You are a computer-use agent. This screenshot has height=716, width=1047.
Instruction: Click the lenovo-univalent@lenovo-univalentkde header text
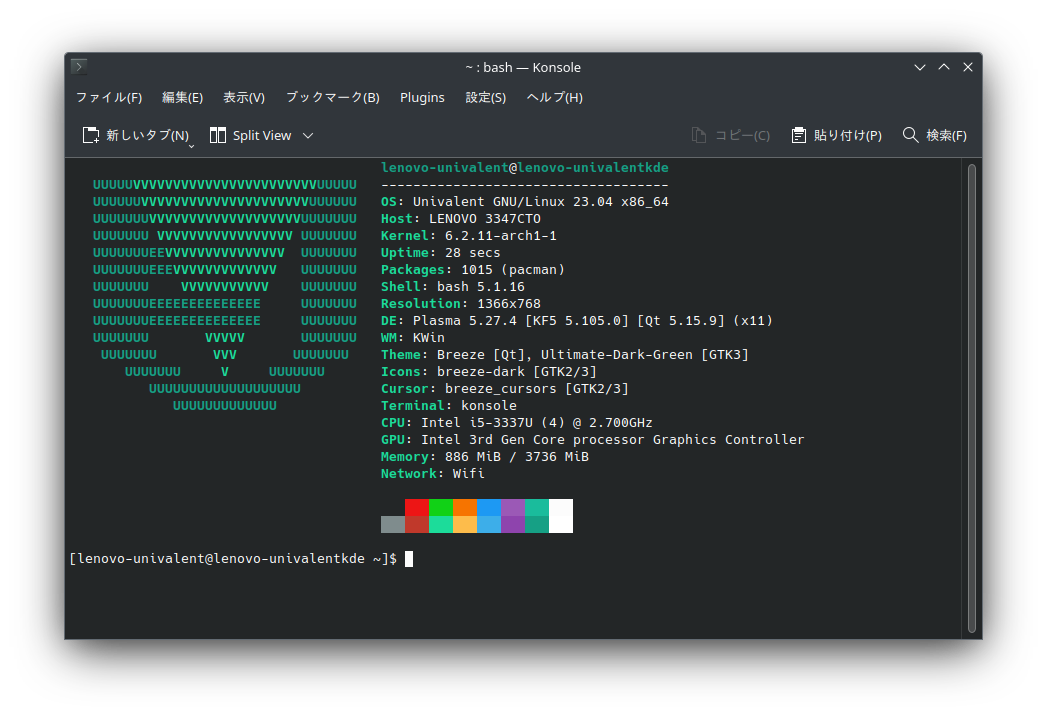(525, 168)
